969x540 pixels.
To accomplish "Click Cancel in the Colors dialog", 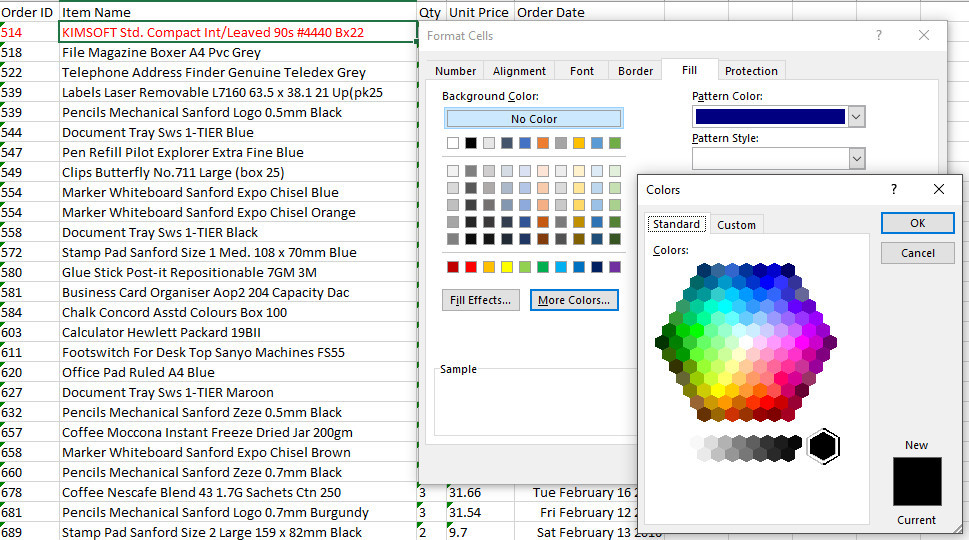I will tap(917, 253).
